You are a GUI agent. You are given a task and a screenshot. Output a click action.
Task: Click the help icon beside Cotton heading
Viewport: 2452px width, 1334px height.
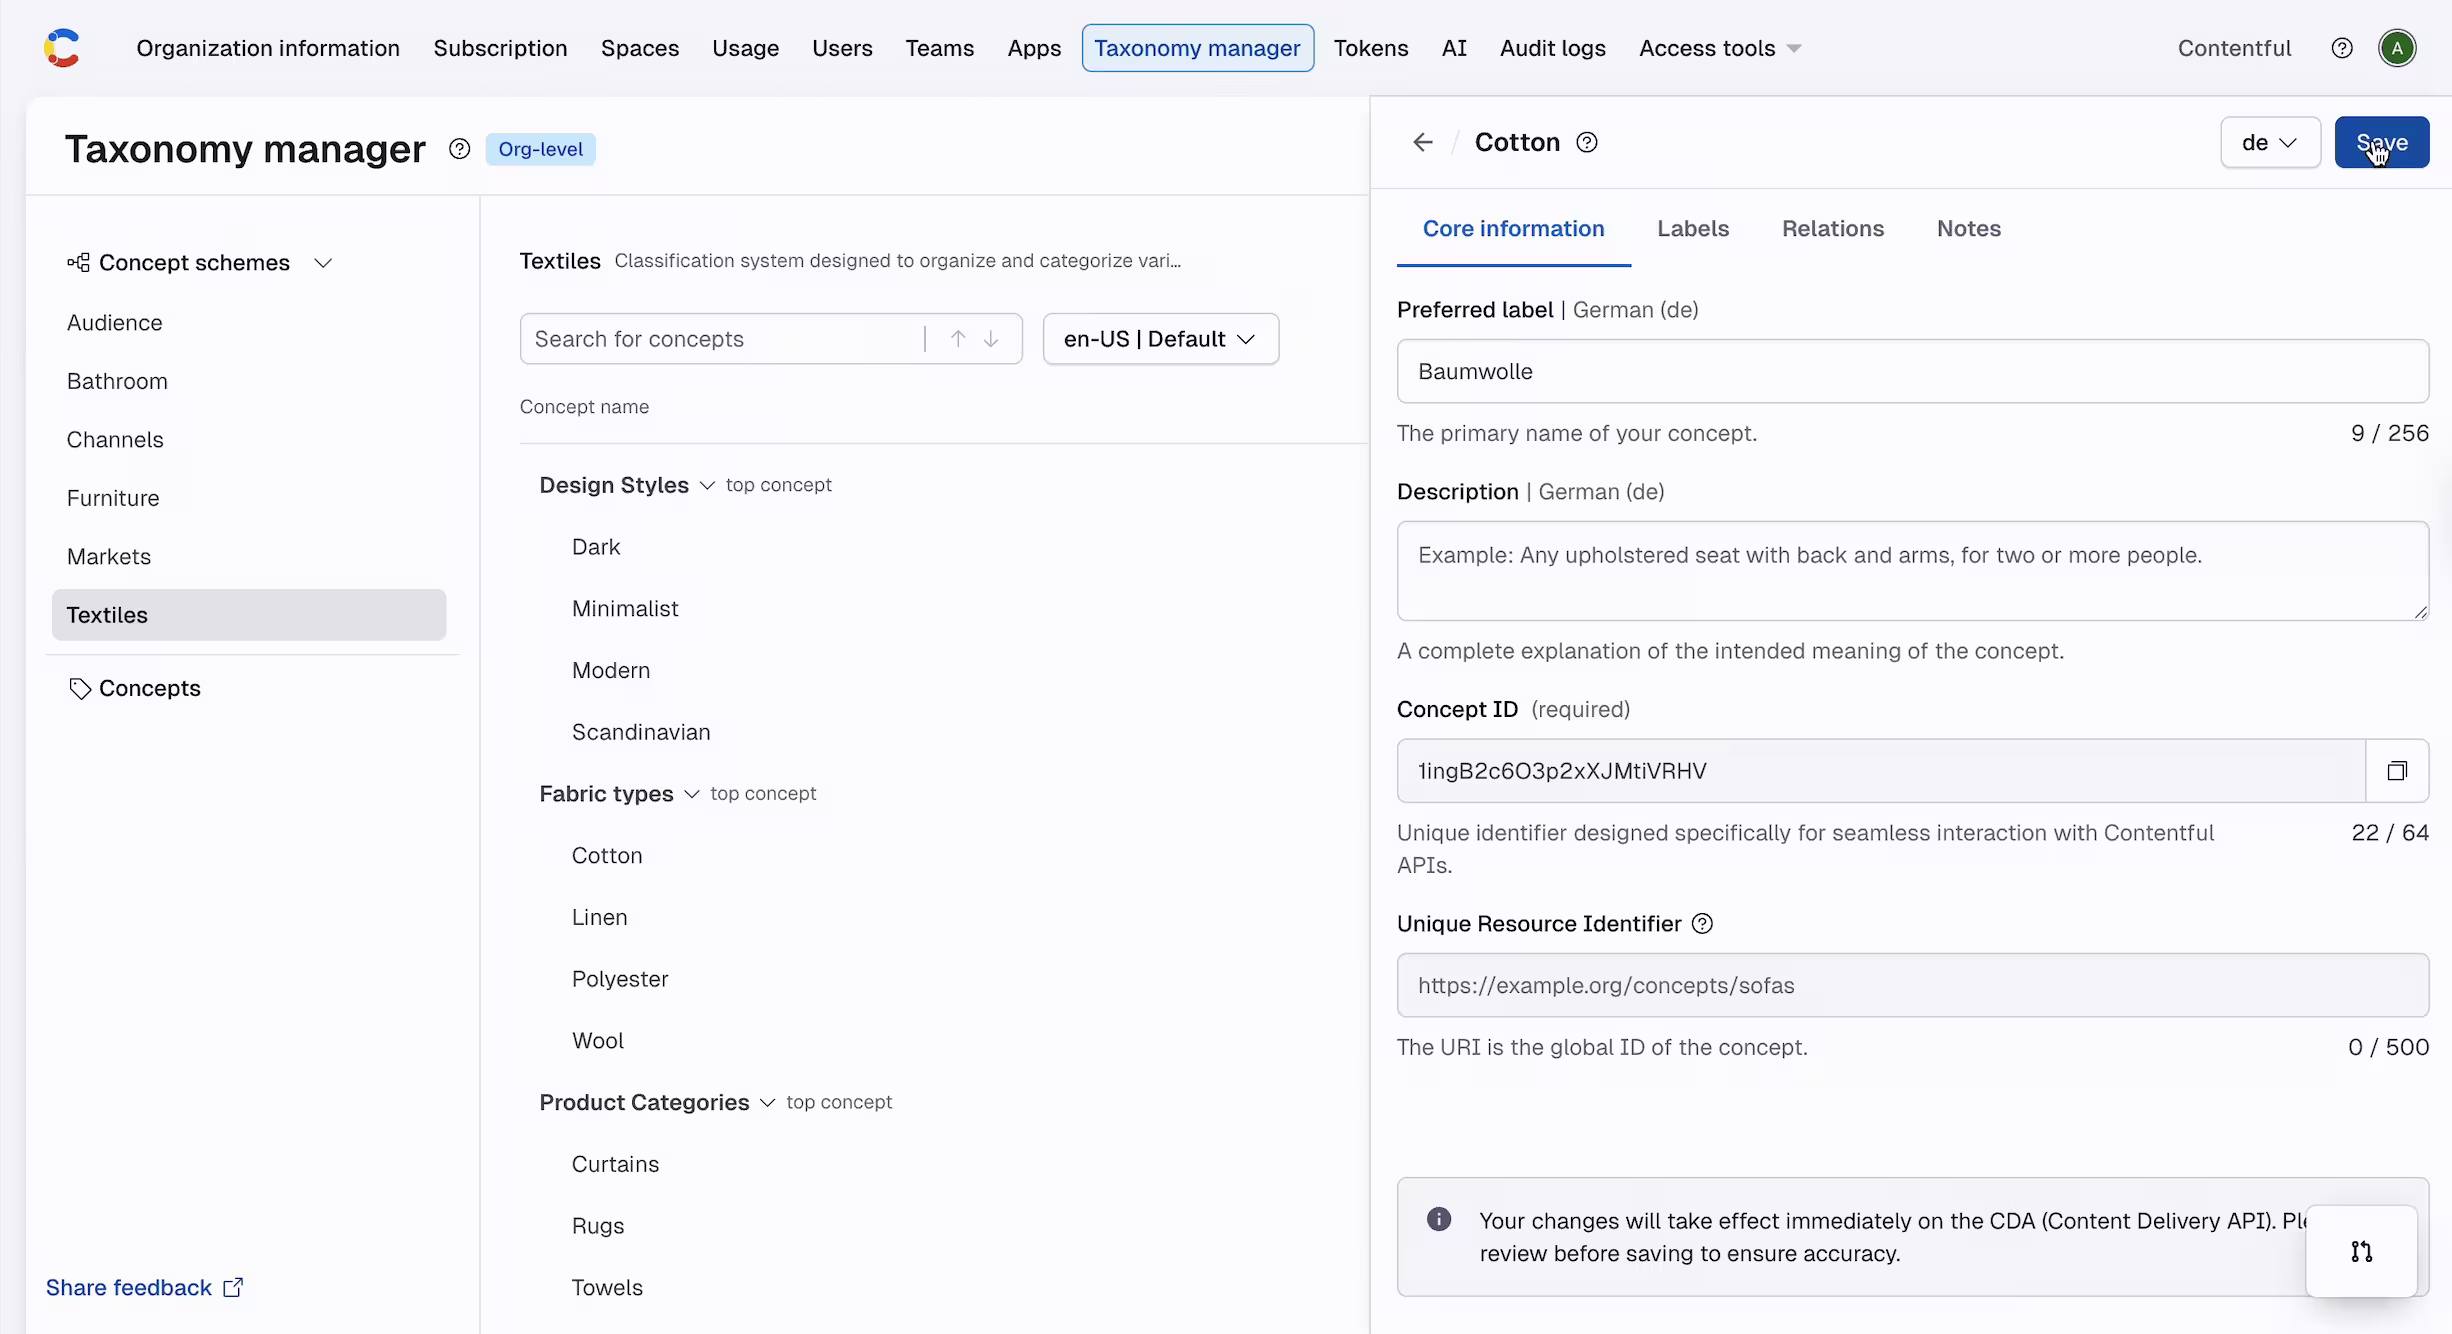tap(1587, 142)
